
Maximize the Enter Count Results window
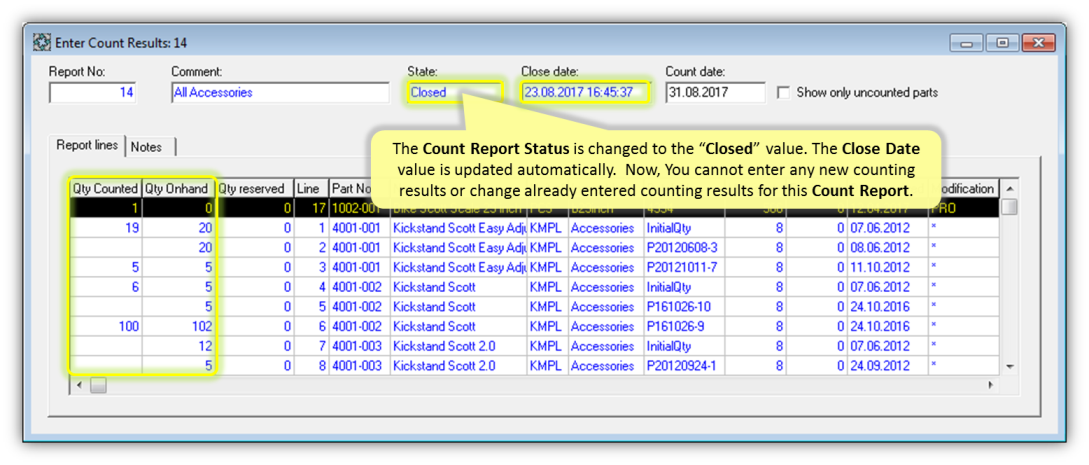pyautogui.click(x=1002, y=43)
